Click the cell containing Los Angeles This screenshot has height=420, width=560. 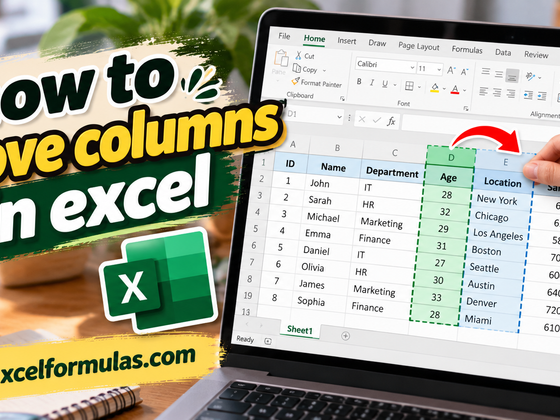[x=498, y=235]
